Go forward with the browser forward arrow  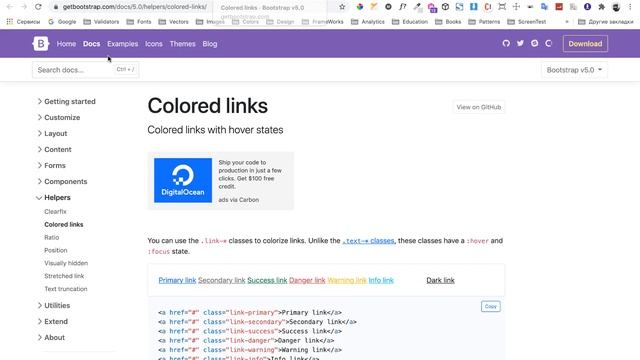point(24,7)
